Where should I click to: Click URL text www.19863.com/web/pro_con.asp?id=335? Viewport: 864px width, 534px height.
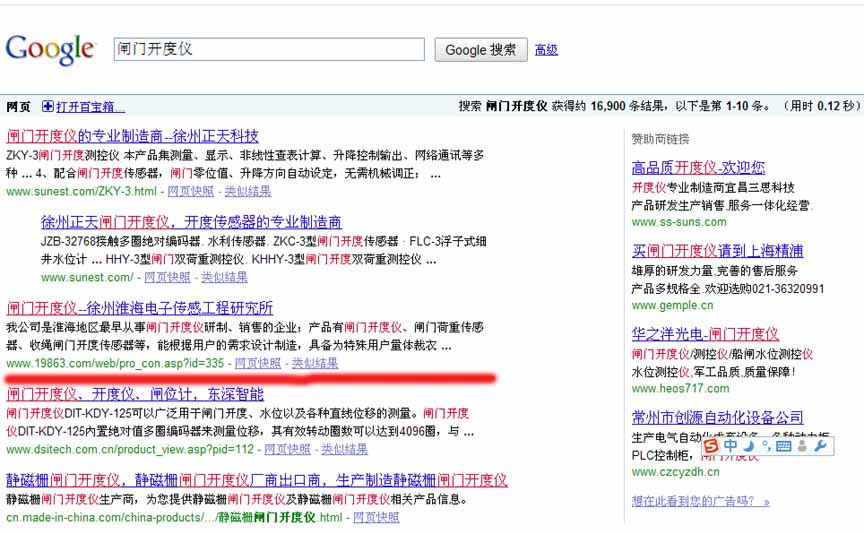115,363
